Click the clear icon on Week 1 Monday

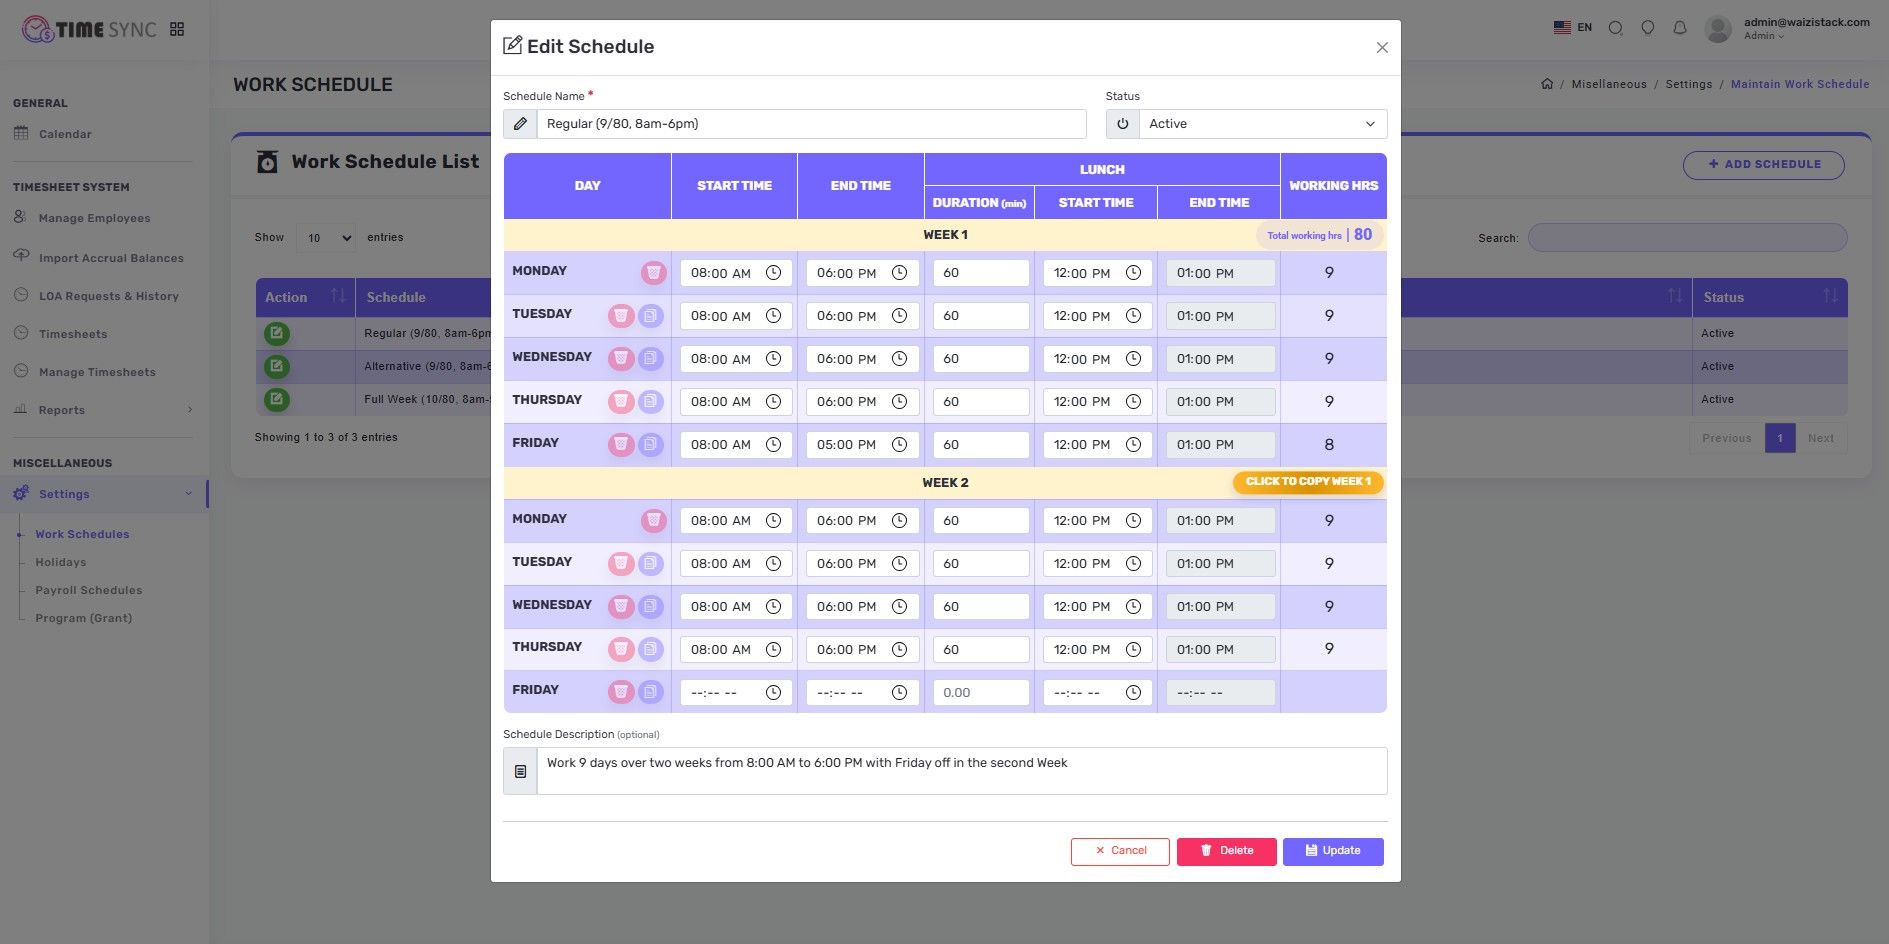coord(653,273)
